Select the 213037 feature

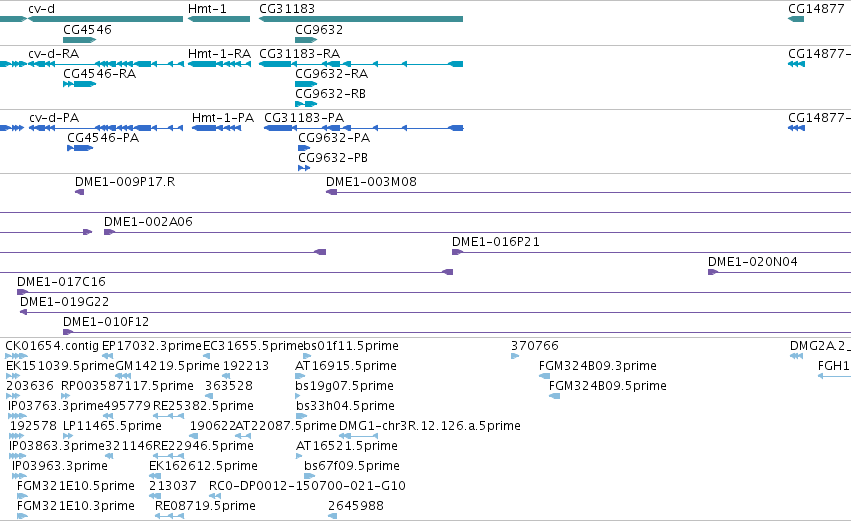[155, 496]
